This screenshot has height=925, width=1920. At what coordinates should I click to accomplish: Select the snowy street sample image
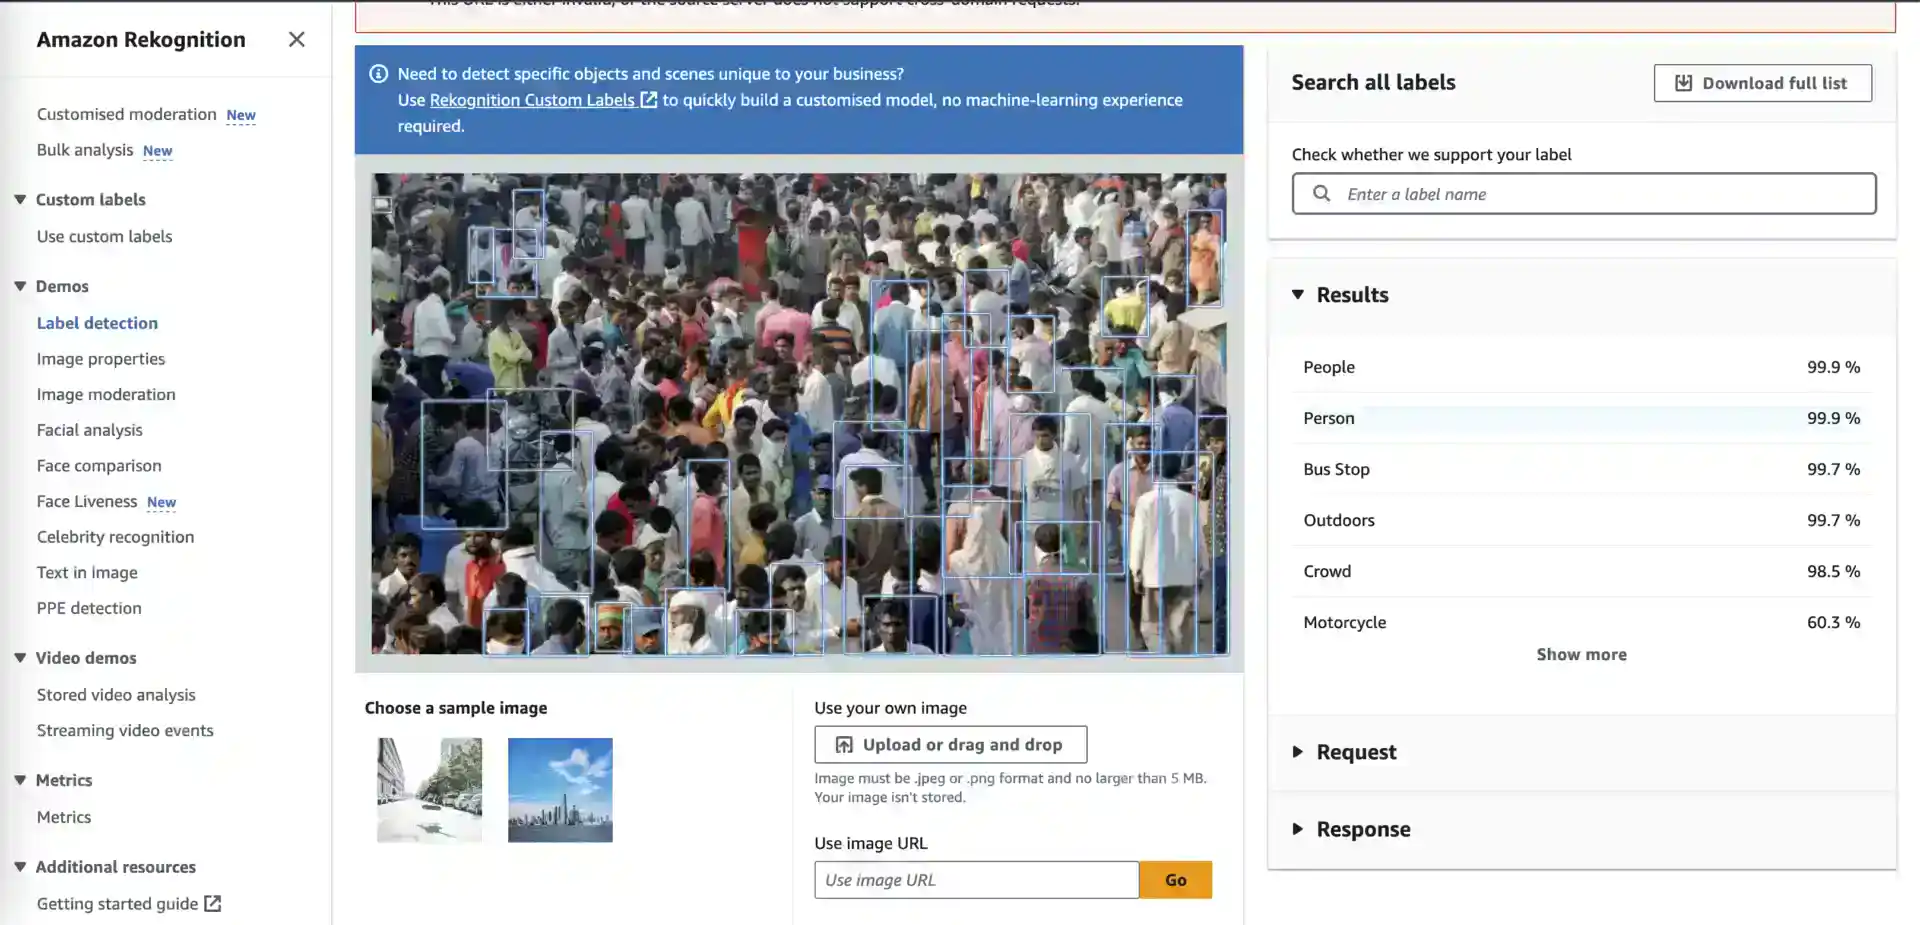[429, 790]
